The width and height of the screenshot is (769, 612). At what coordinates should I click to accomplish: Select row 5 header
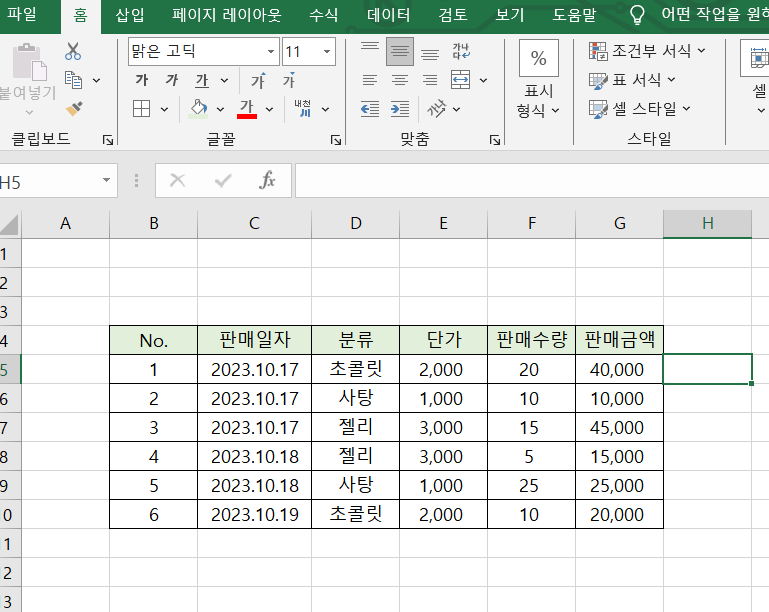(x=10, y=369)
